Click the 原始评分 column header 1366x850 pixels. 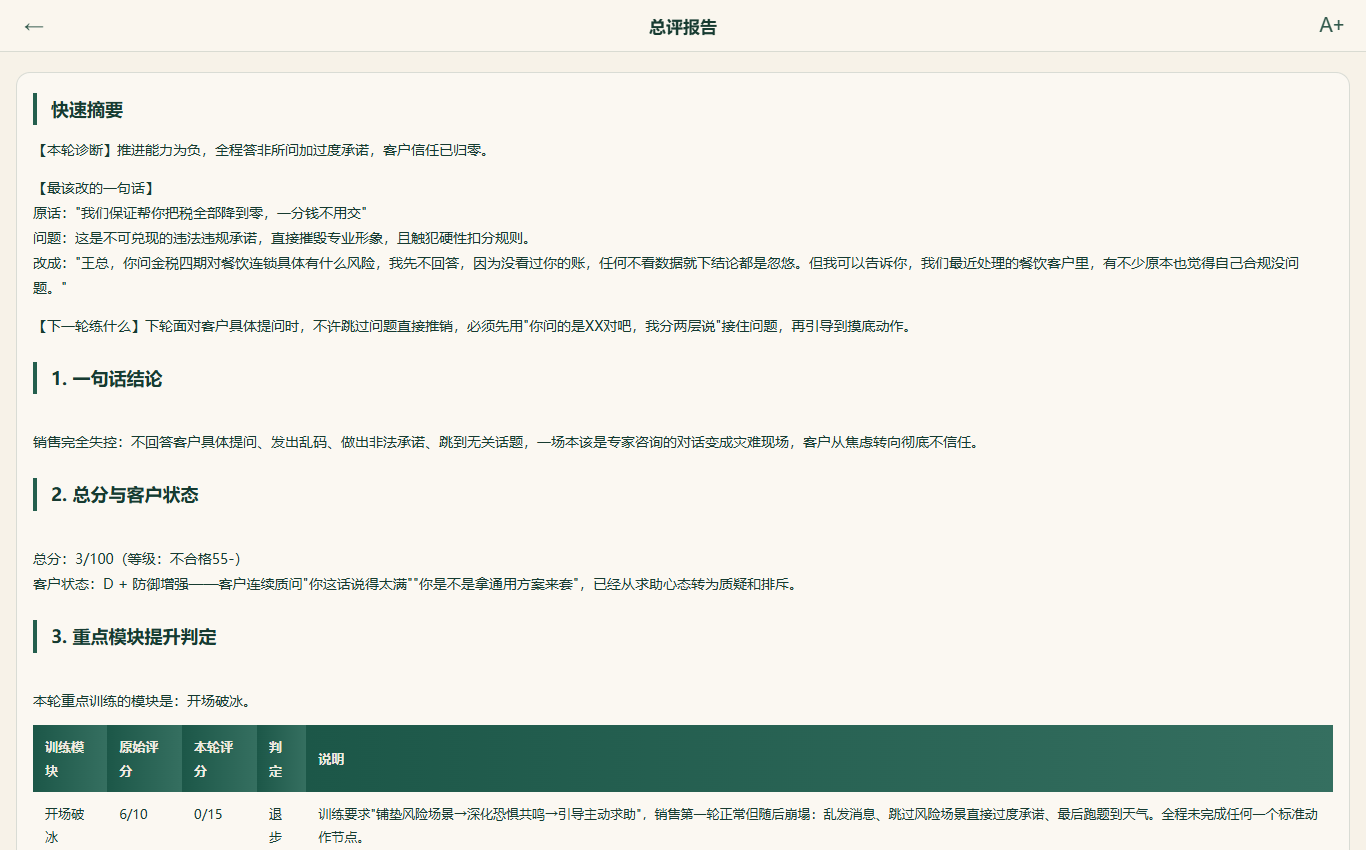(145, 759)
